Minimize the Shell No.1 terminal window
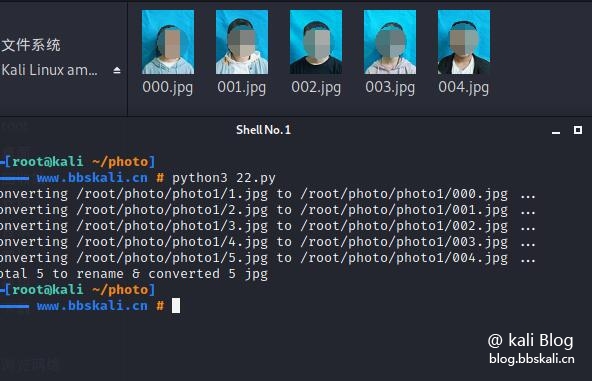592x381 pixels. 556,132
